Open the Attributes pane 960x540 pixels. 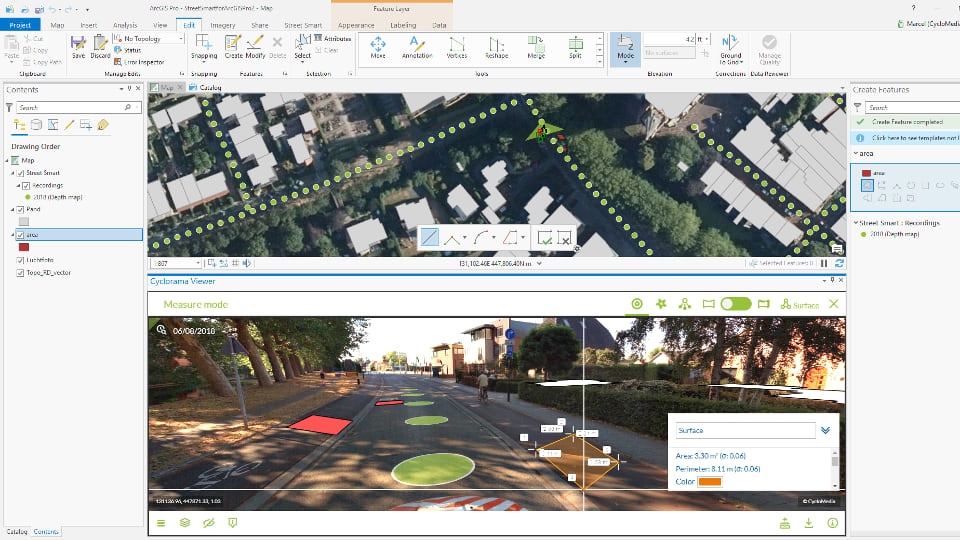(332, 38)
